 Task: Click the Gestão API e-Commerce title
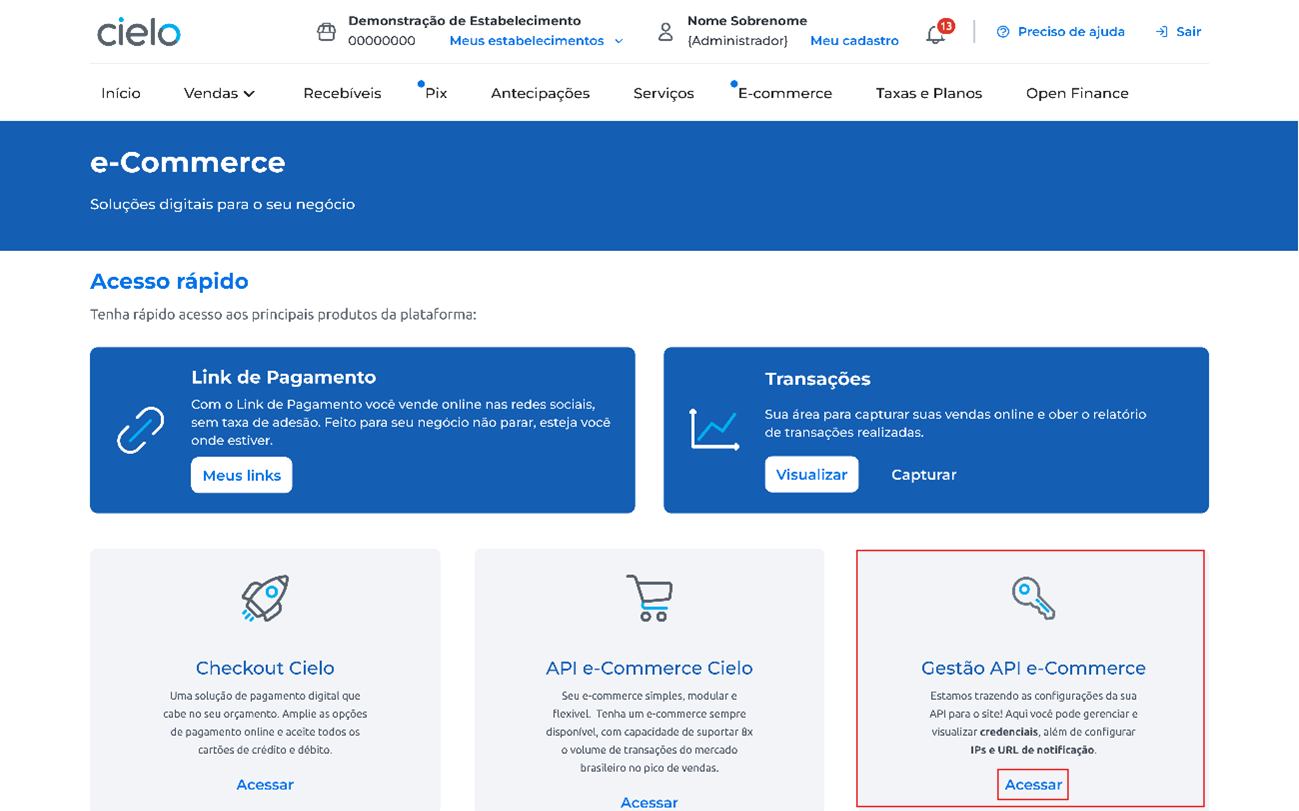click(1033, 668)
